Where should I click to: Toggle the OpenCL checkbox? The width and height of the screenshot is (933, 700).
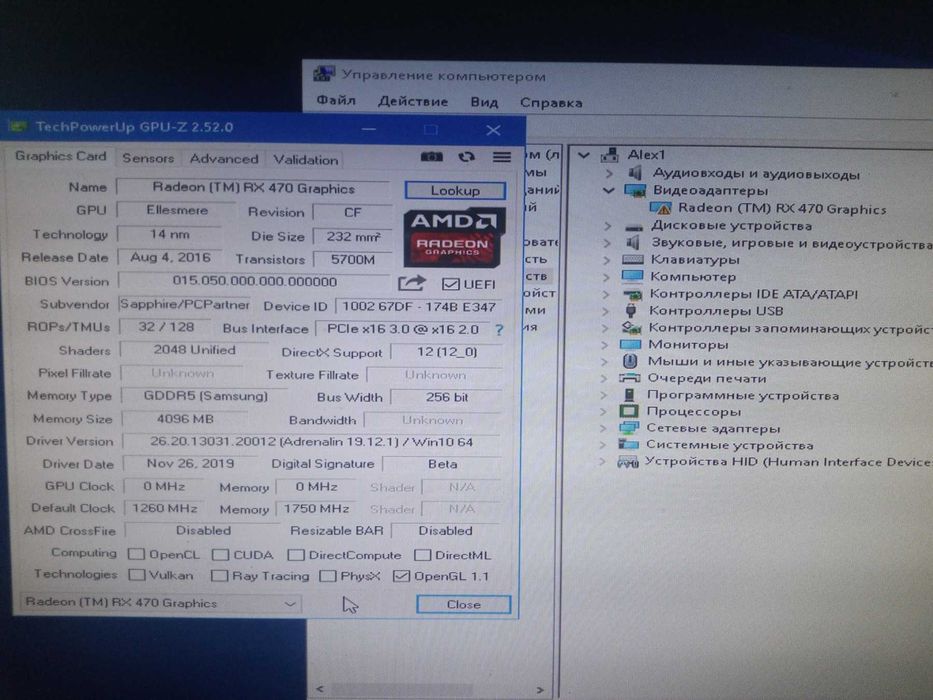[136, 554]
